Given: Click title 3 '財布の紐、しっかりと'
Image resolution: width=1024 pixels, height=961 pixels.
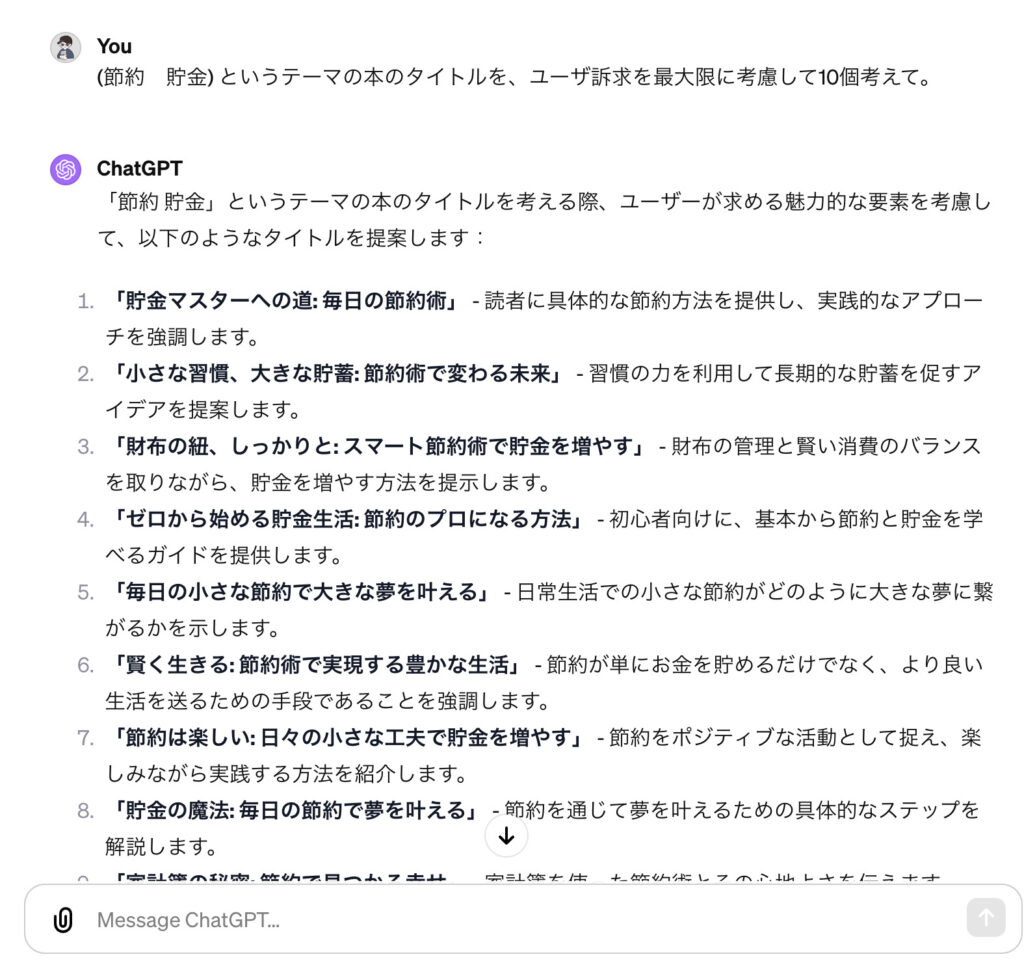Looking at the screenshot, I should pyautogui.click(x=378, y=447).
